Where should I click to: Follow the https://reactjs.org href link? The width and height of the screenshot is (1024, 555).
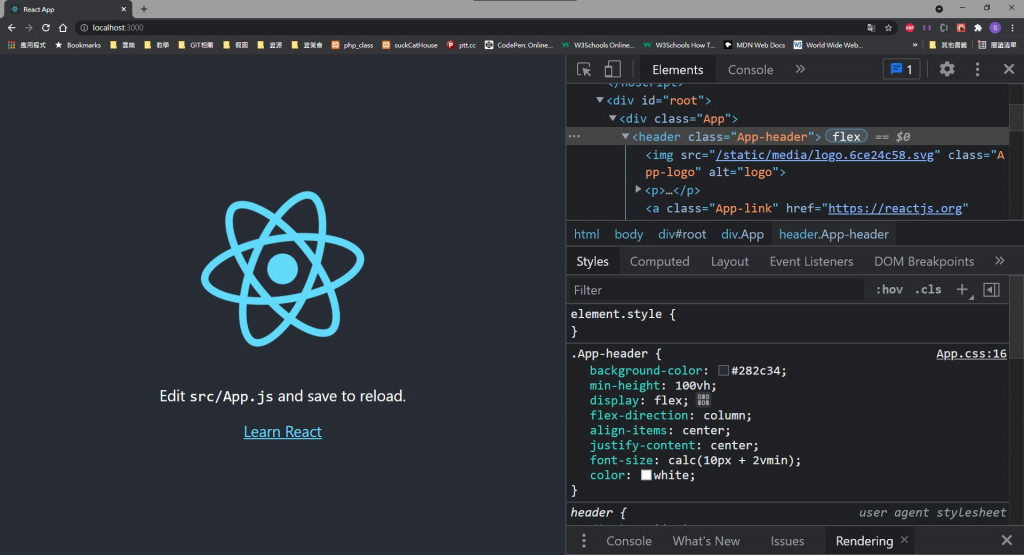click(x=895, y=208)
